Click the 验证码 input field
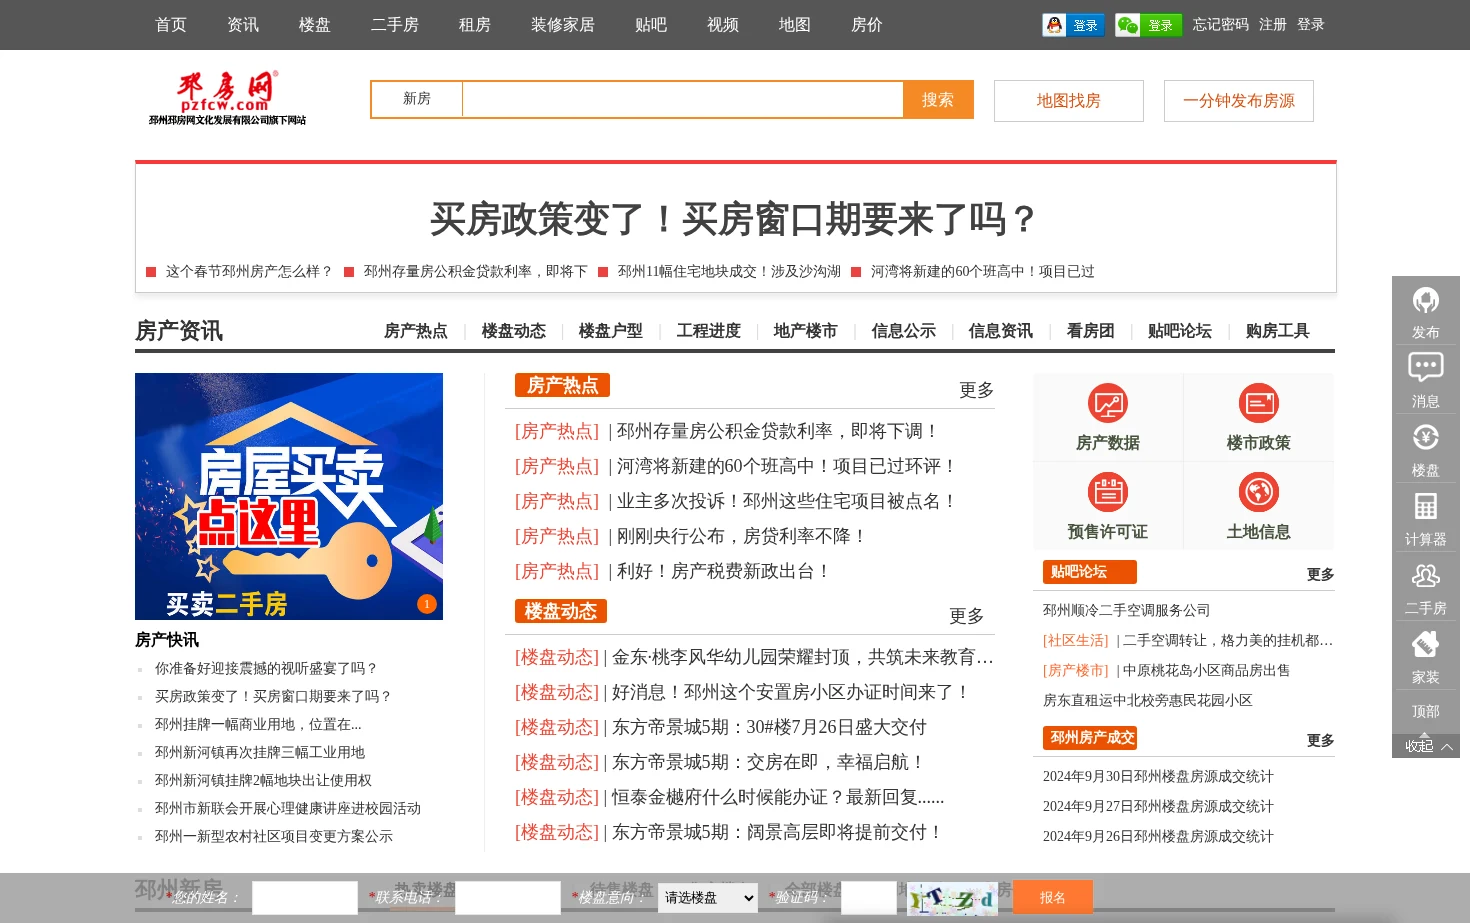 [x=869, y=898]
